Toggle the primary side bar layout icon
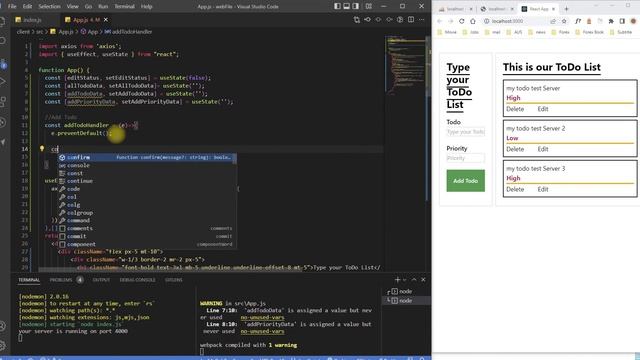 point(337,6)
